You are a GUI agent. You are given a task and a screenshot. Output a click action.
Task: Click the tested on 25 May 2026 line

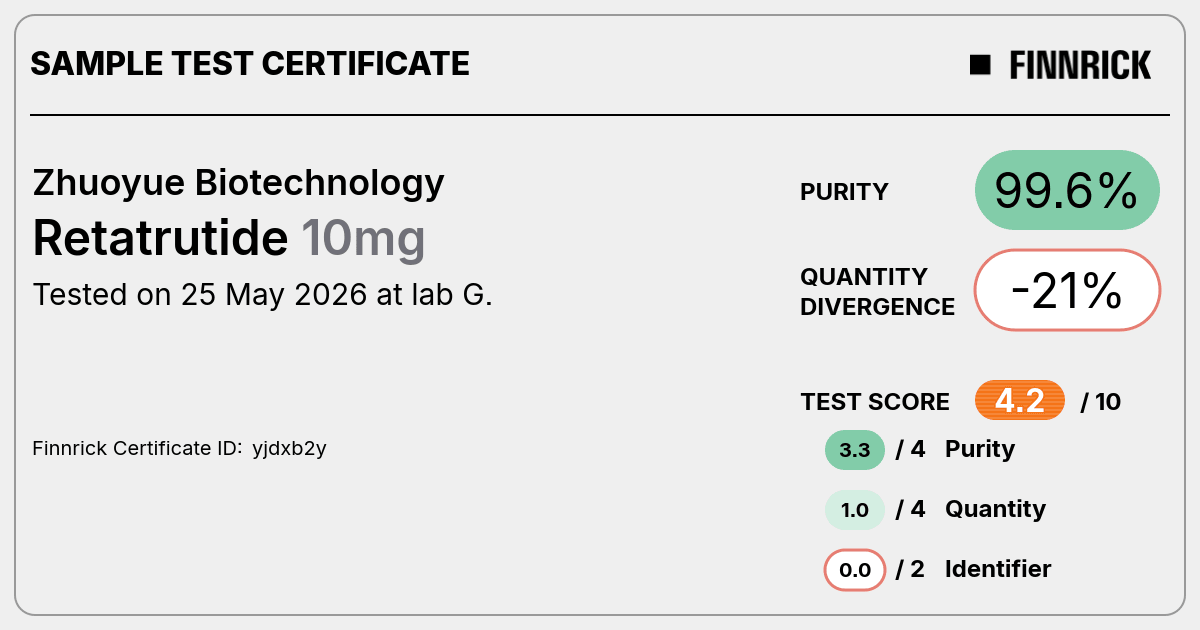[263, 295]
